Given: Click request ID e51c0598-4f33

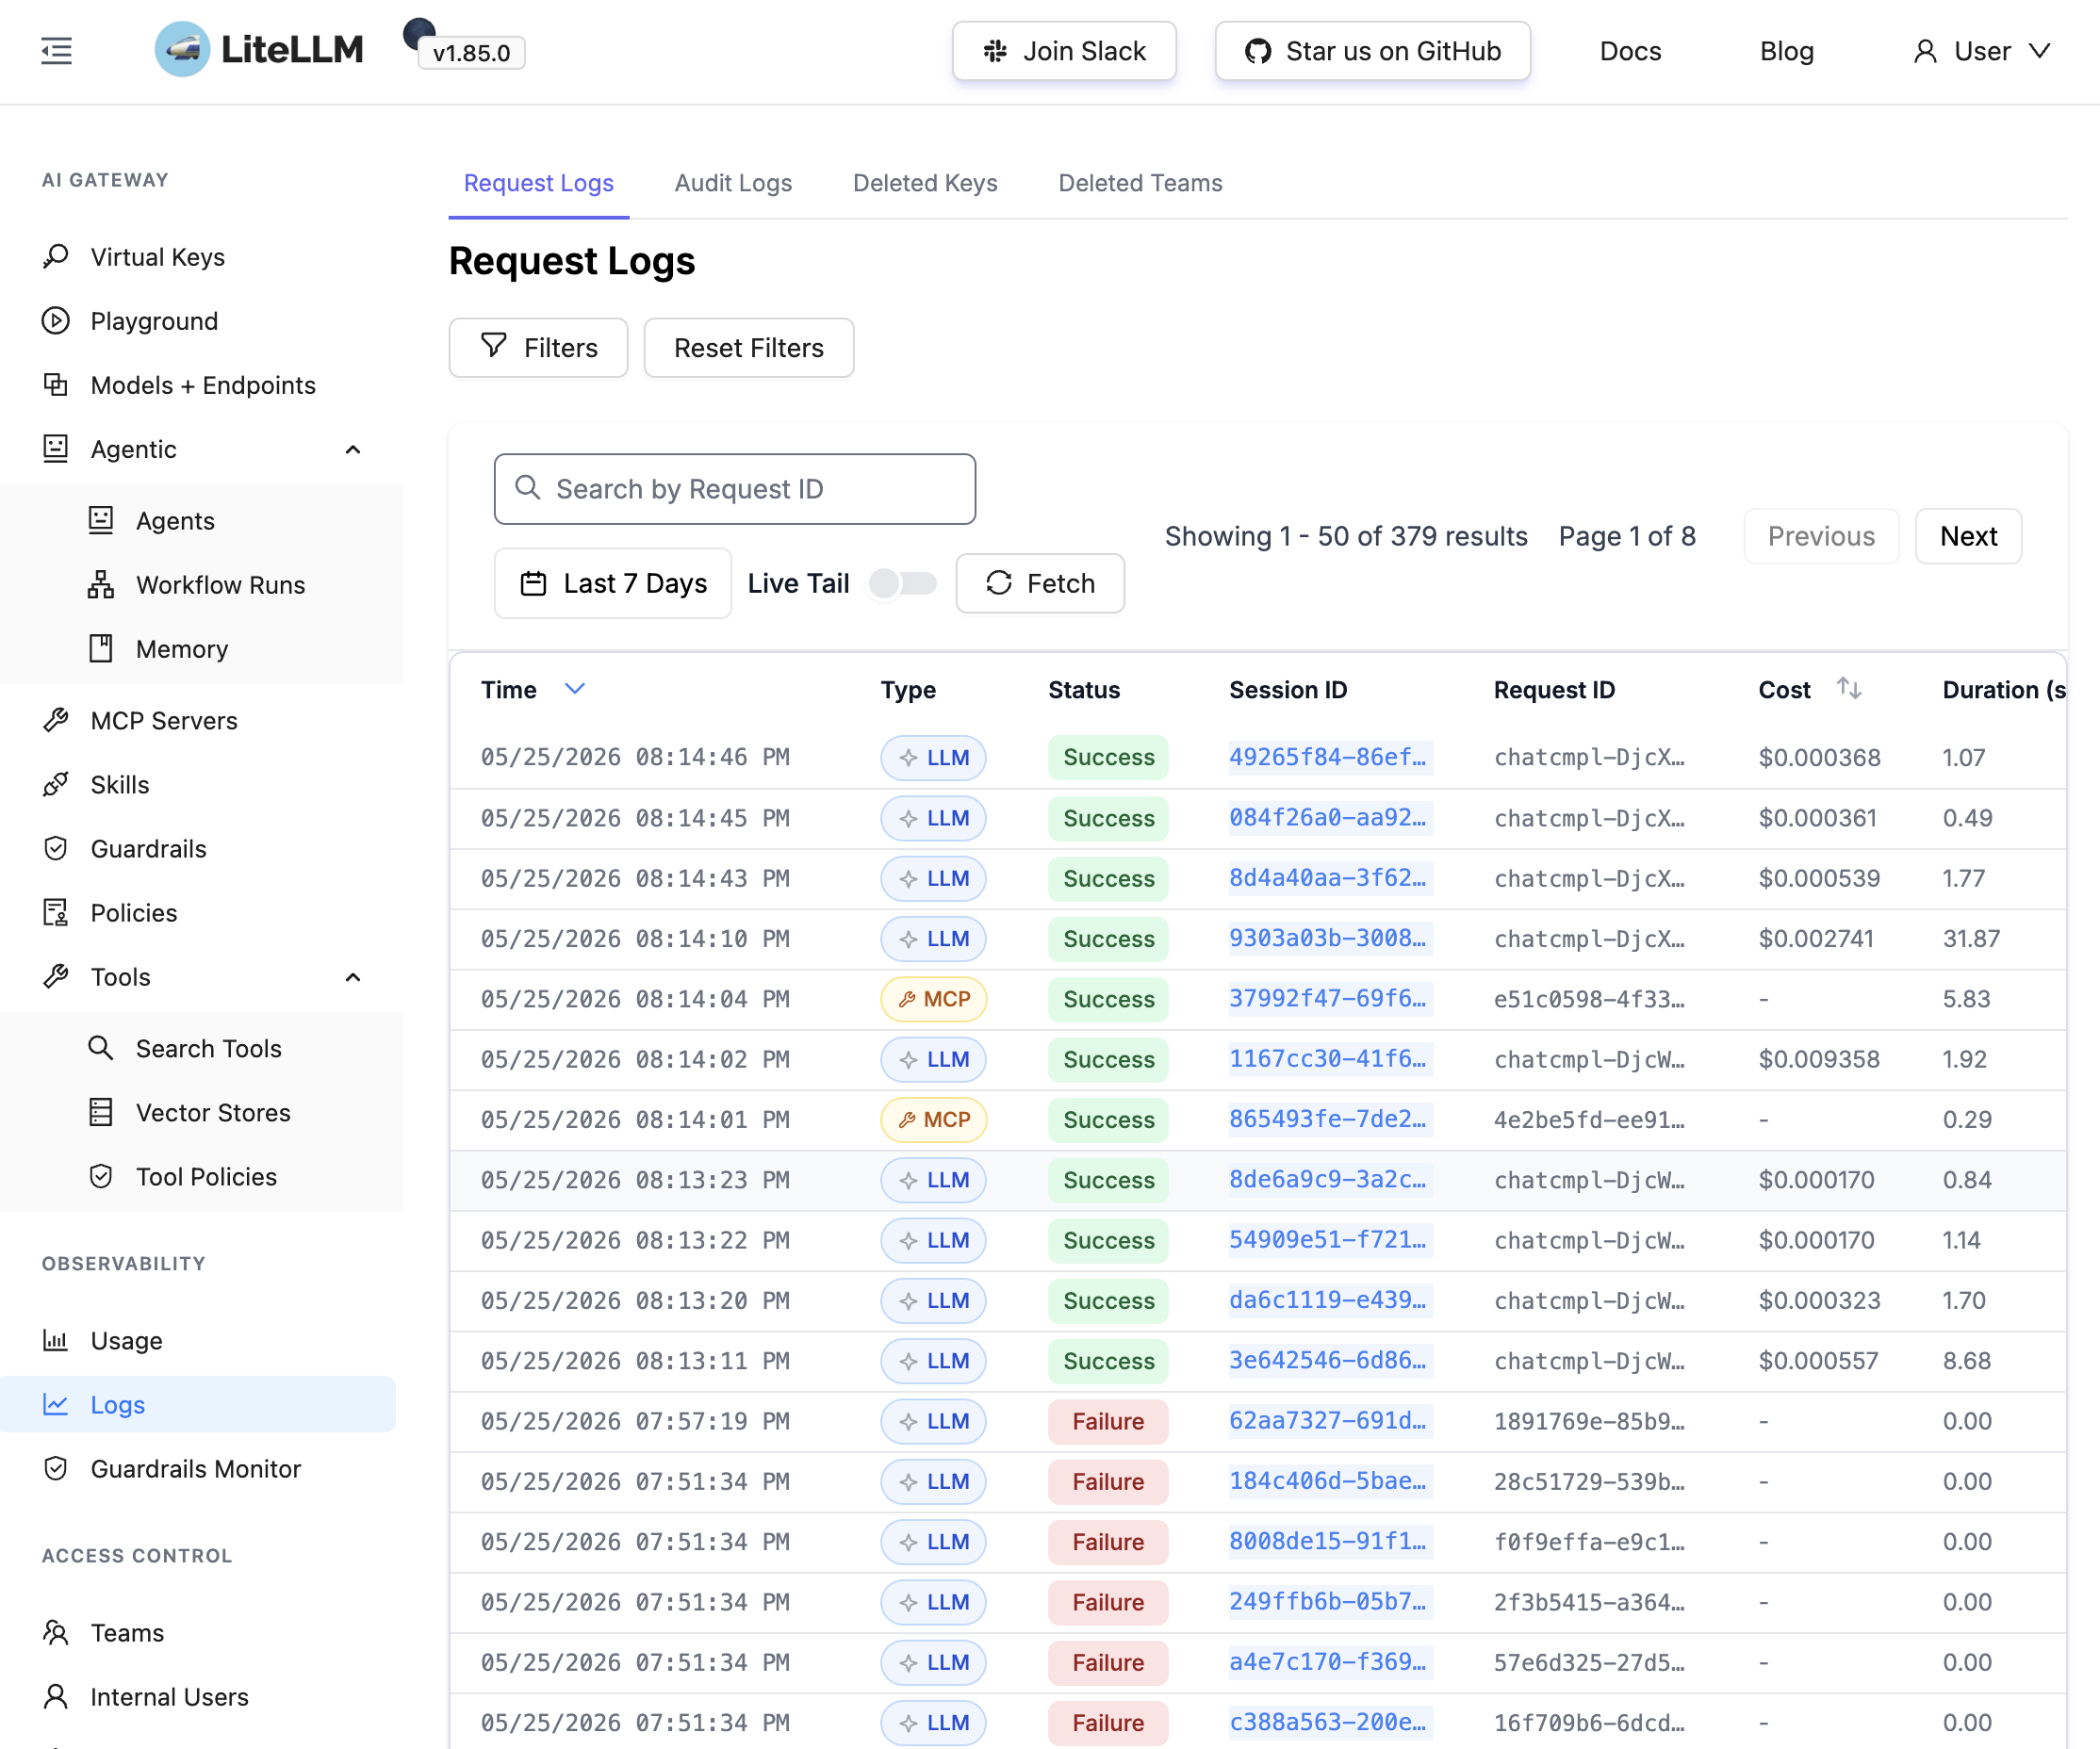Looking at the screenshot, I should point(1589,998).
